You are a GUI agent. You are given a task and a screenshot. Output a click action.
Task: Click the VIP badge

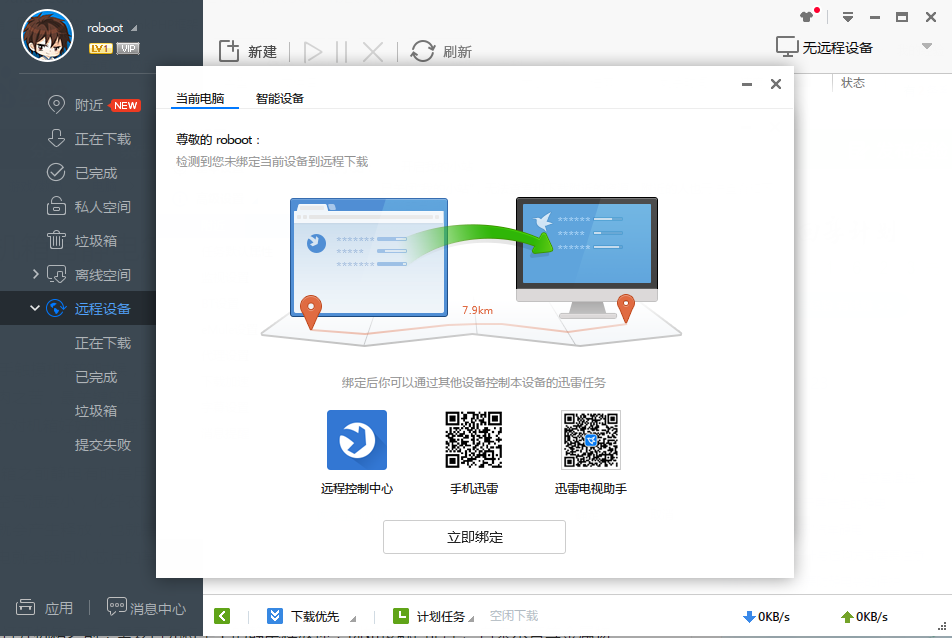click(x=128, y=49)
